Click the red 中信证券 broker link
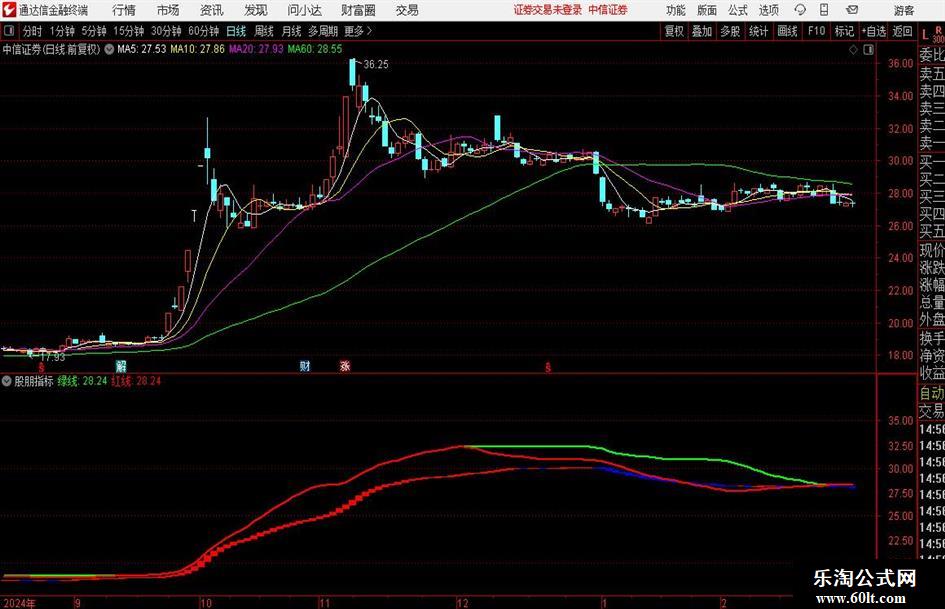 (608, 10)
